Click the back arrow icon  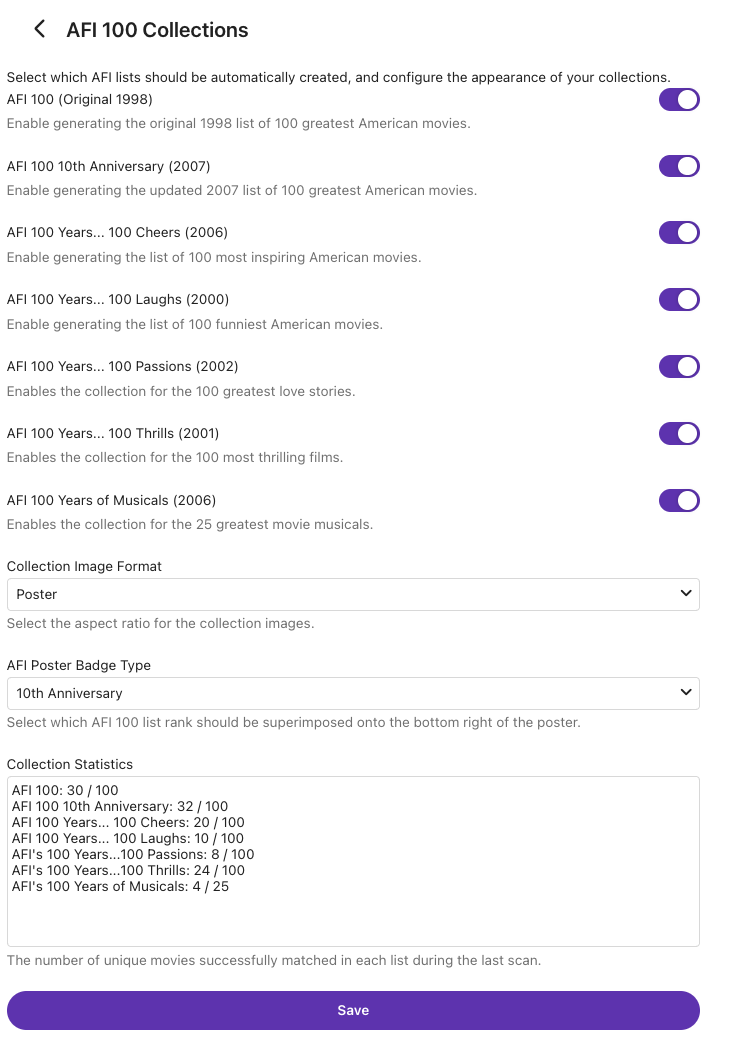point(40,29)
